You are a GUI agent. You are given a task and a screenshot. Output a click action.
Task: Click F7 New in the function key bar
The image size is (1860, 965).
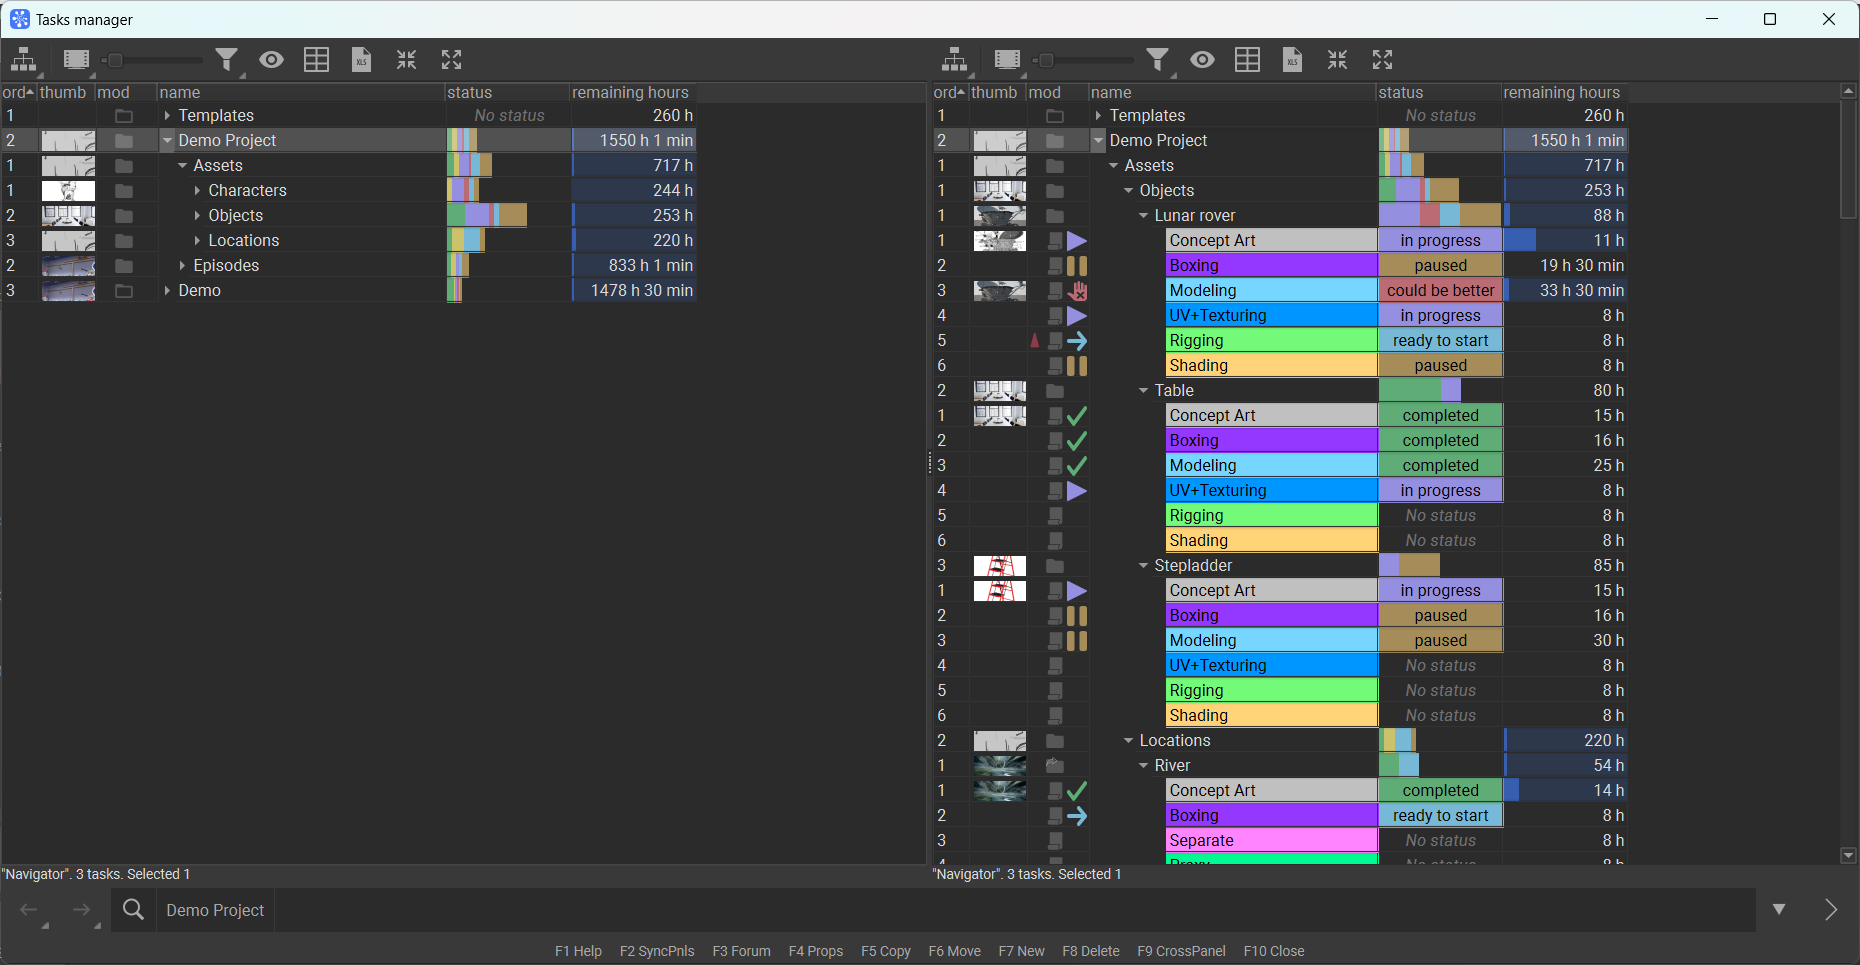pos(1021,951)
